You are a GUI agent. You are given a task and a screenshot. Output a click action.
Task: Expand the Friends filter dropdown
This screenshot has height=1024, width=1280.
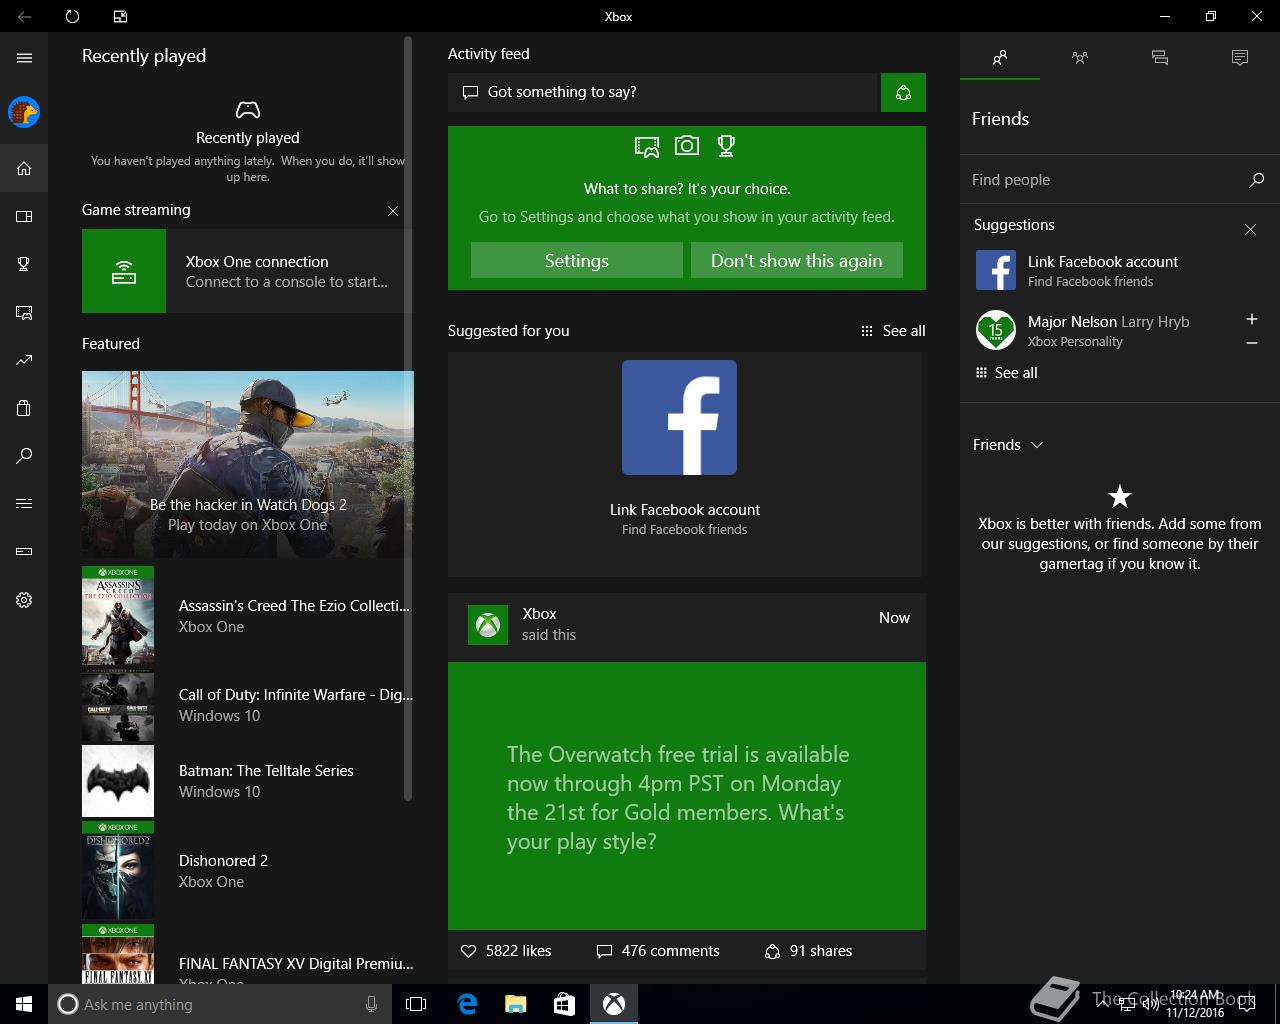click(x=1008, y=445)
